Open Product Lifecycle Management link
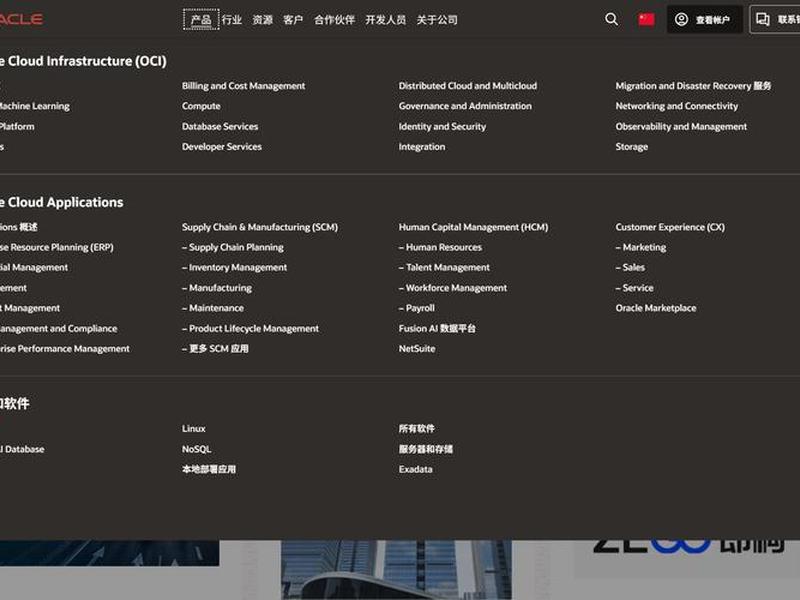The image size is (800, 600). (x=250, y=329)
